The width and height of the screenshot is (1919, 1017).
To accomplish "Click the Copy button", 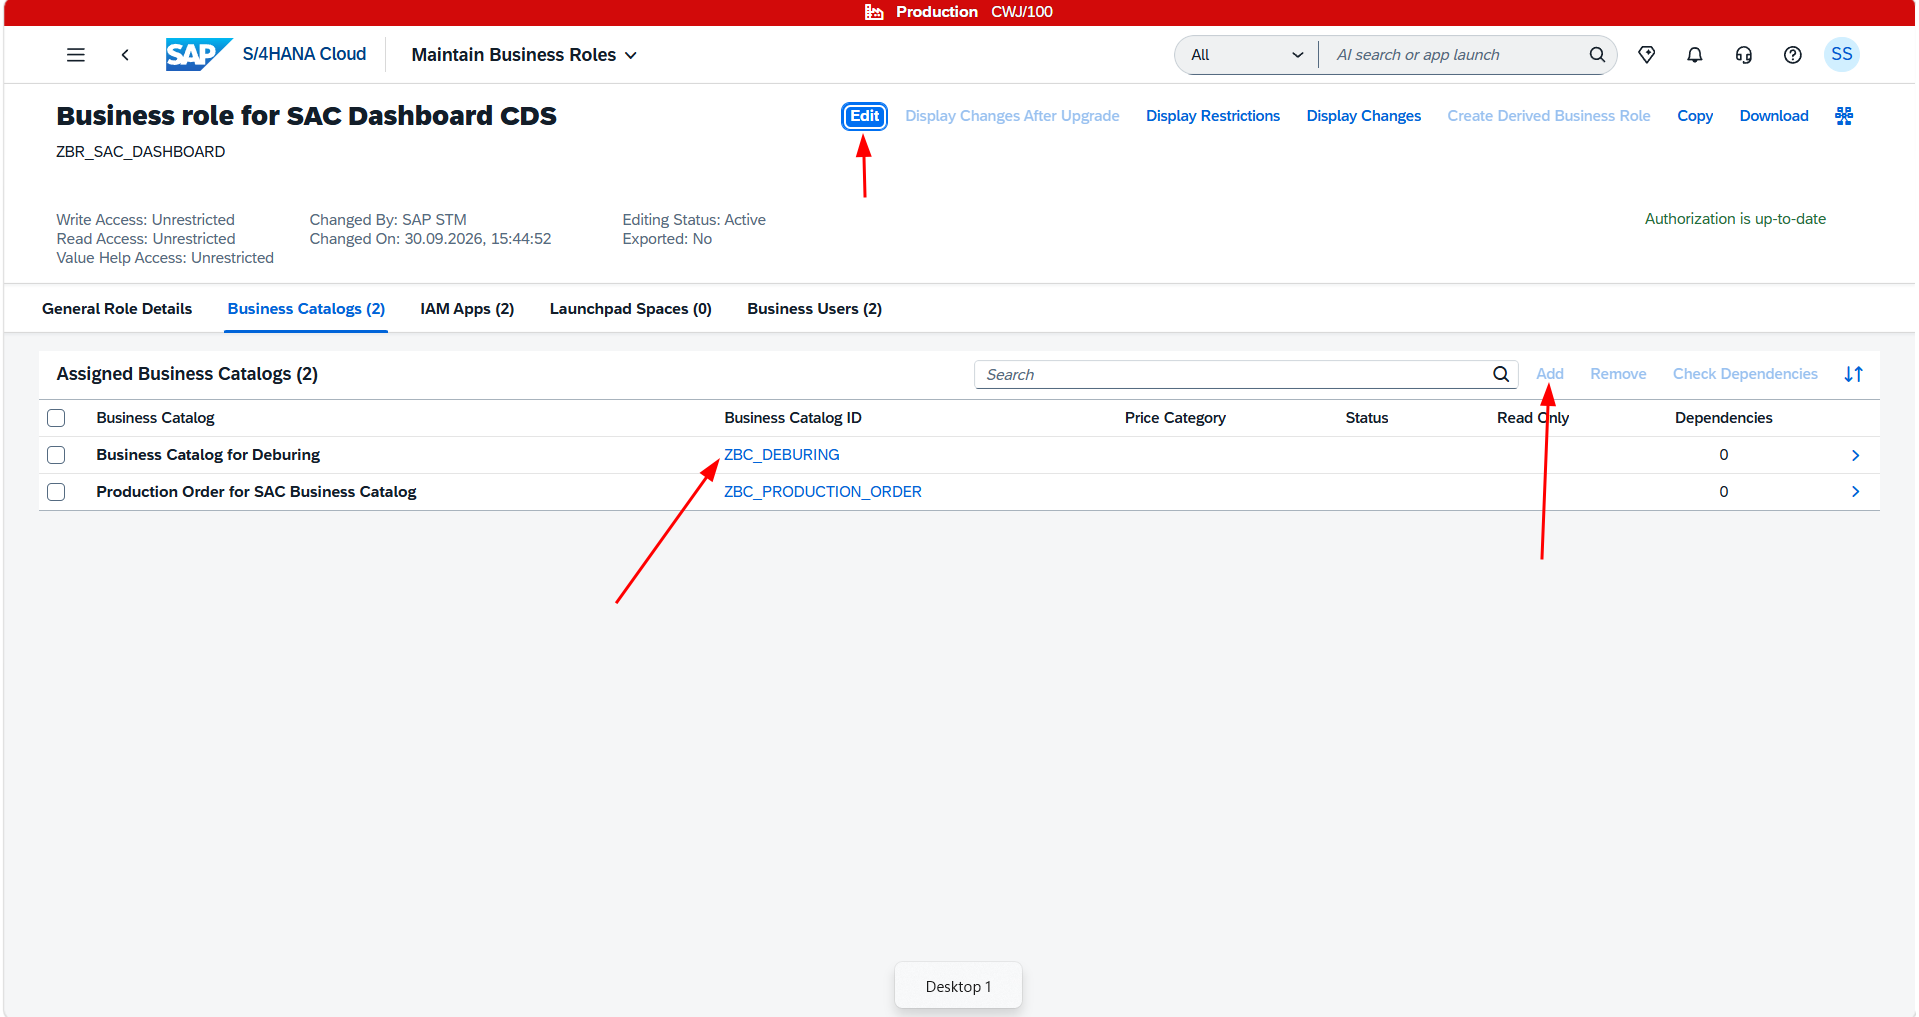I will click(x=1695, y=116).
